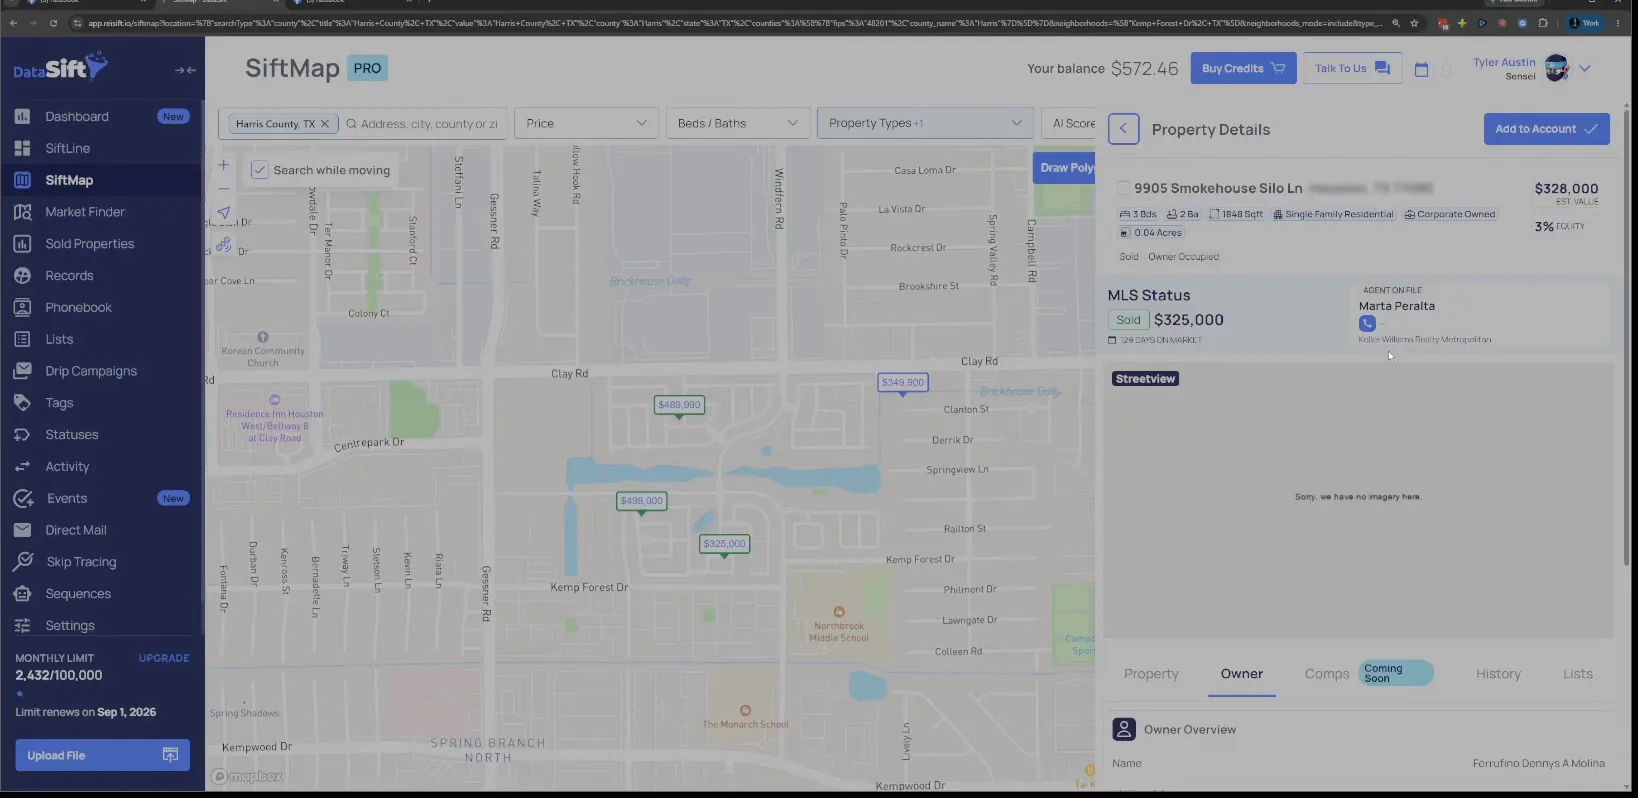1638x798 pixels.
Task: Click the Tags icon in sidebar
Action: pos(22,403)
